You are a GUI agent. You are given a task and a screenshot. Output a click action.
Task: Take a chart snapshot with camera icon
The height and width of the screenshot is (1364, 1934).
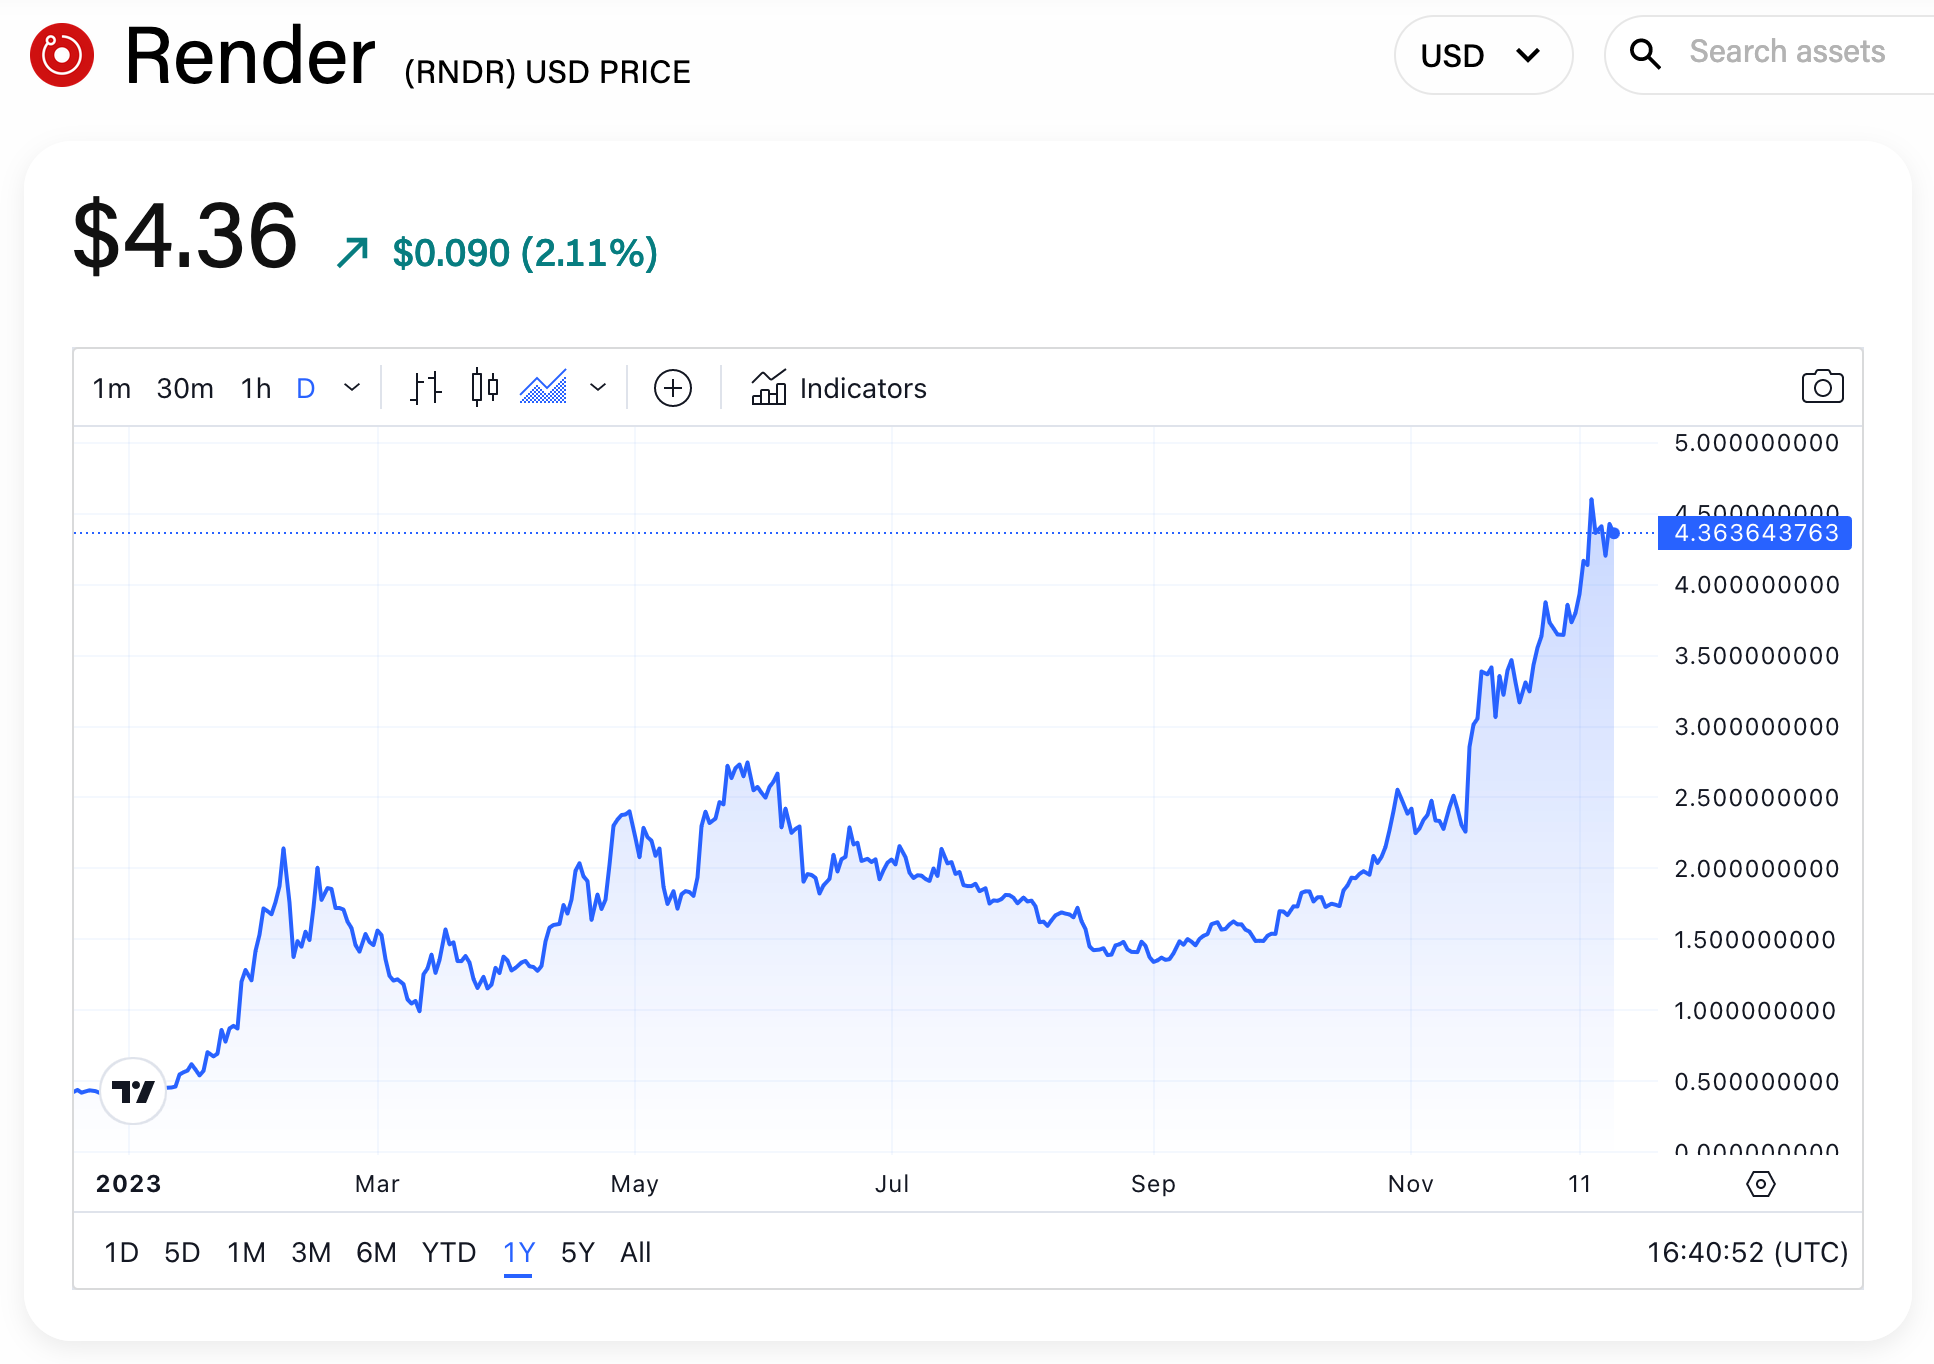click(1822, 387)
